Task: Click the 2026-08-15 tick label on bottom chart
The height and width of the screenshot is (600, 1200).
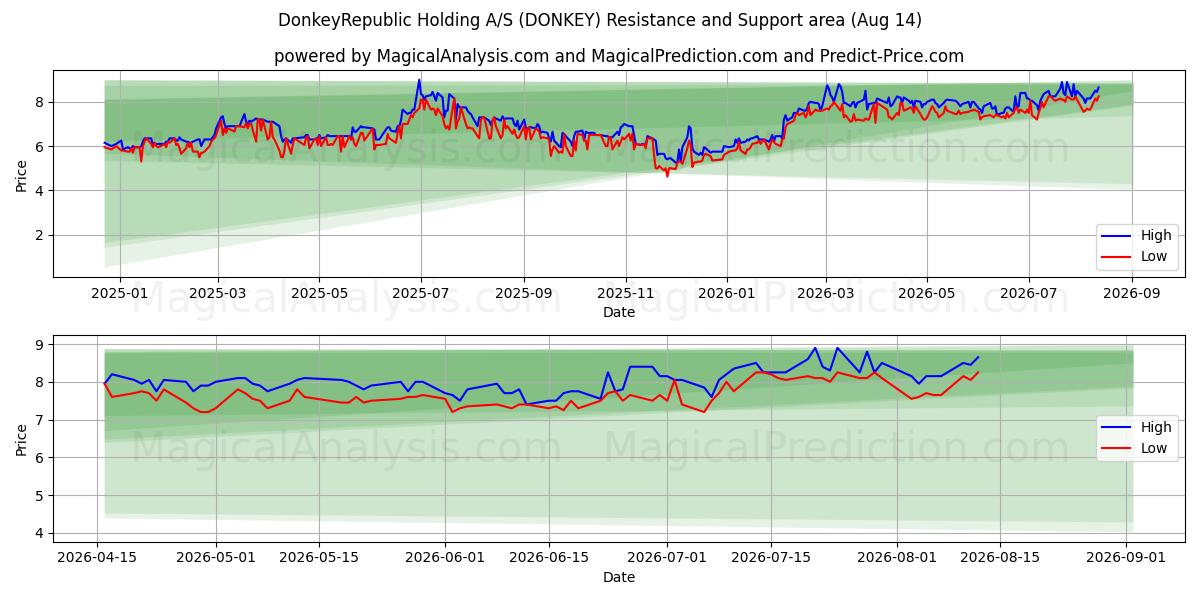Action: pyautogui.click(x=1000, y=560)
